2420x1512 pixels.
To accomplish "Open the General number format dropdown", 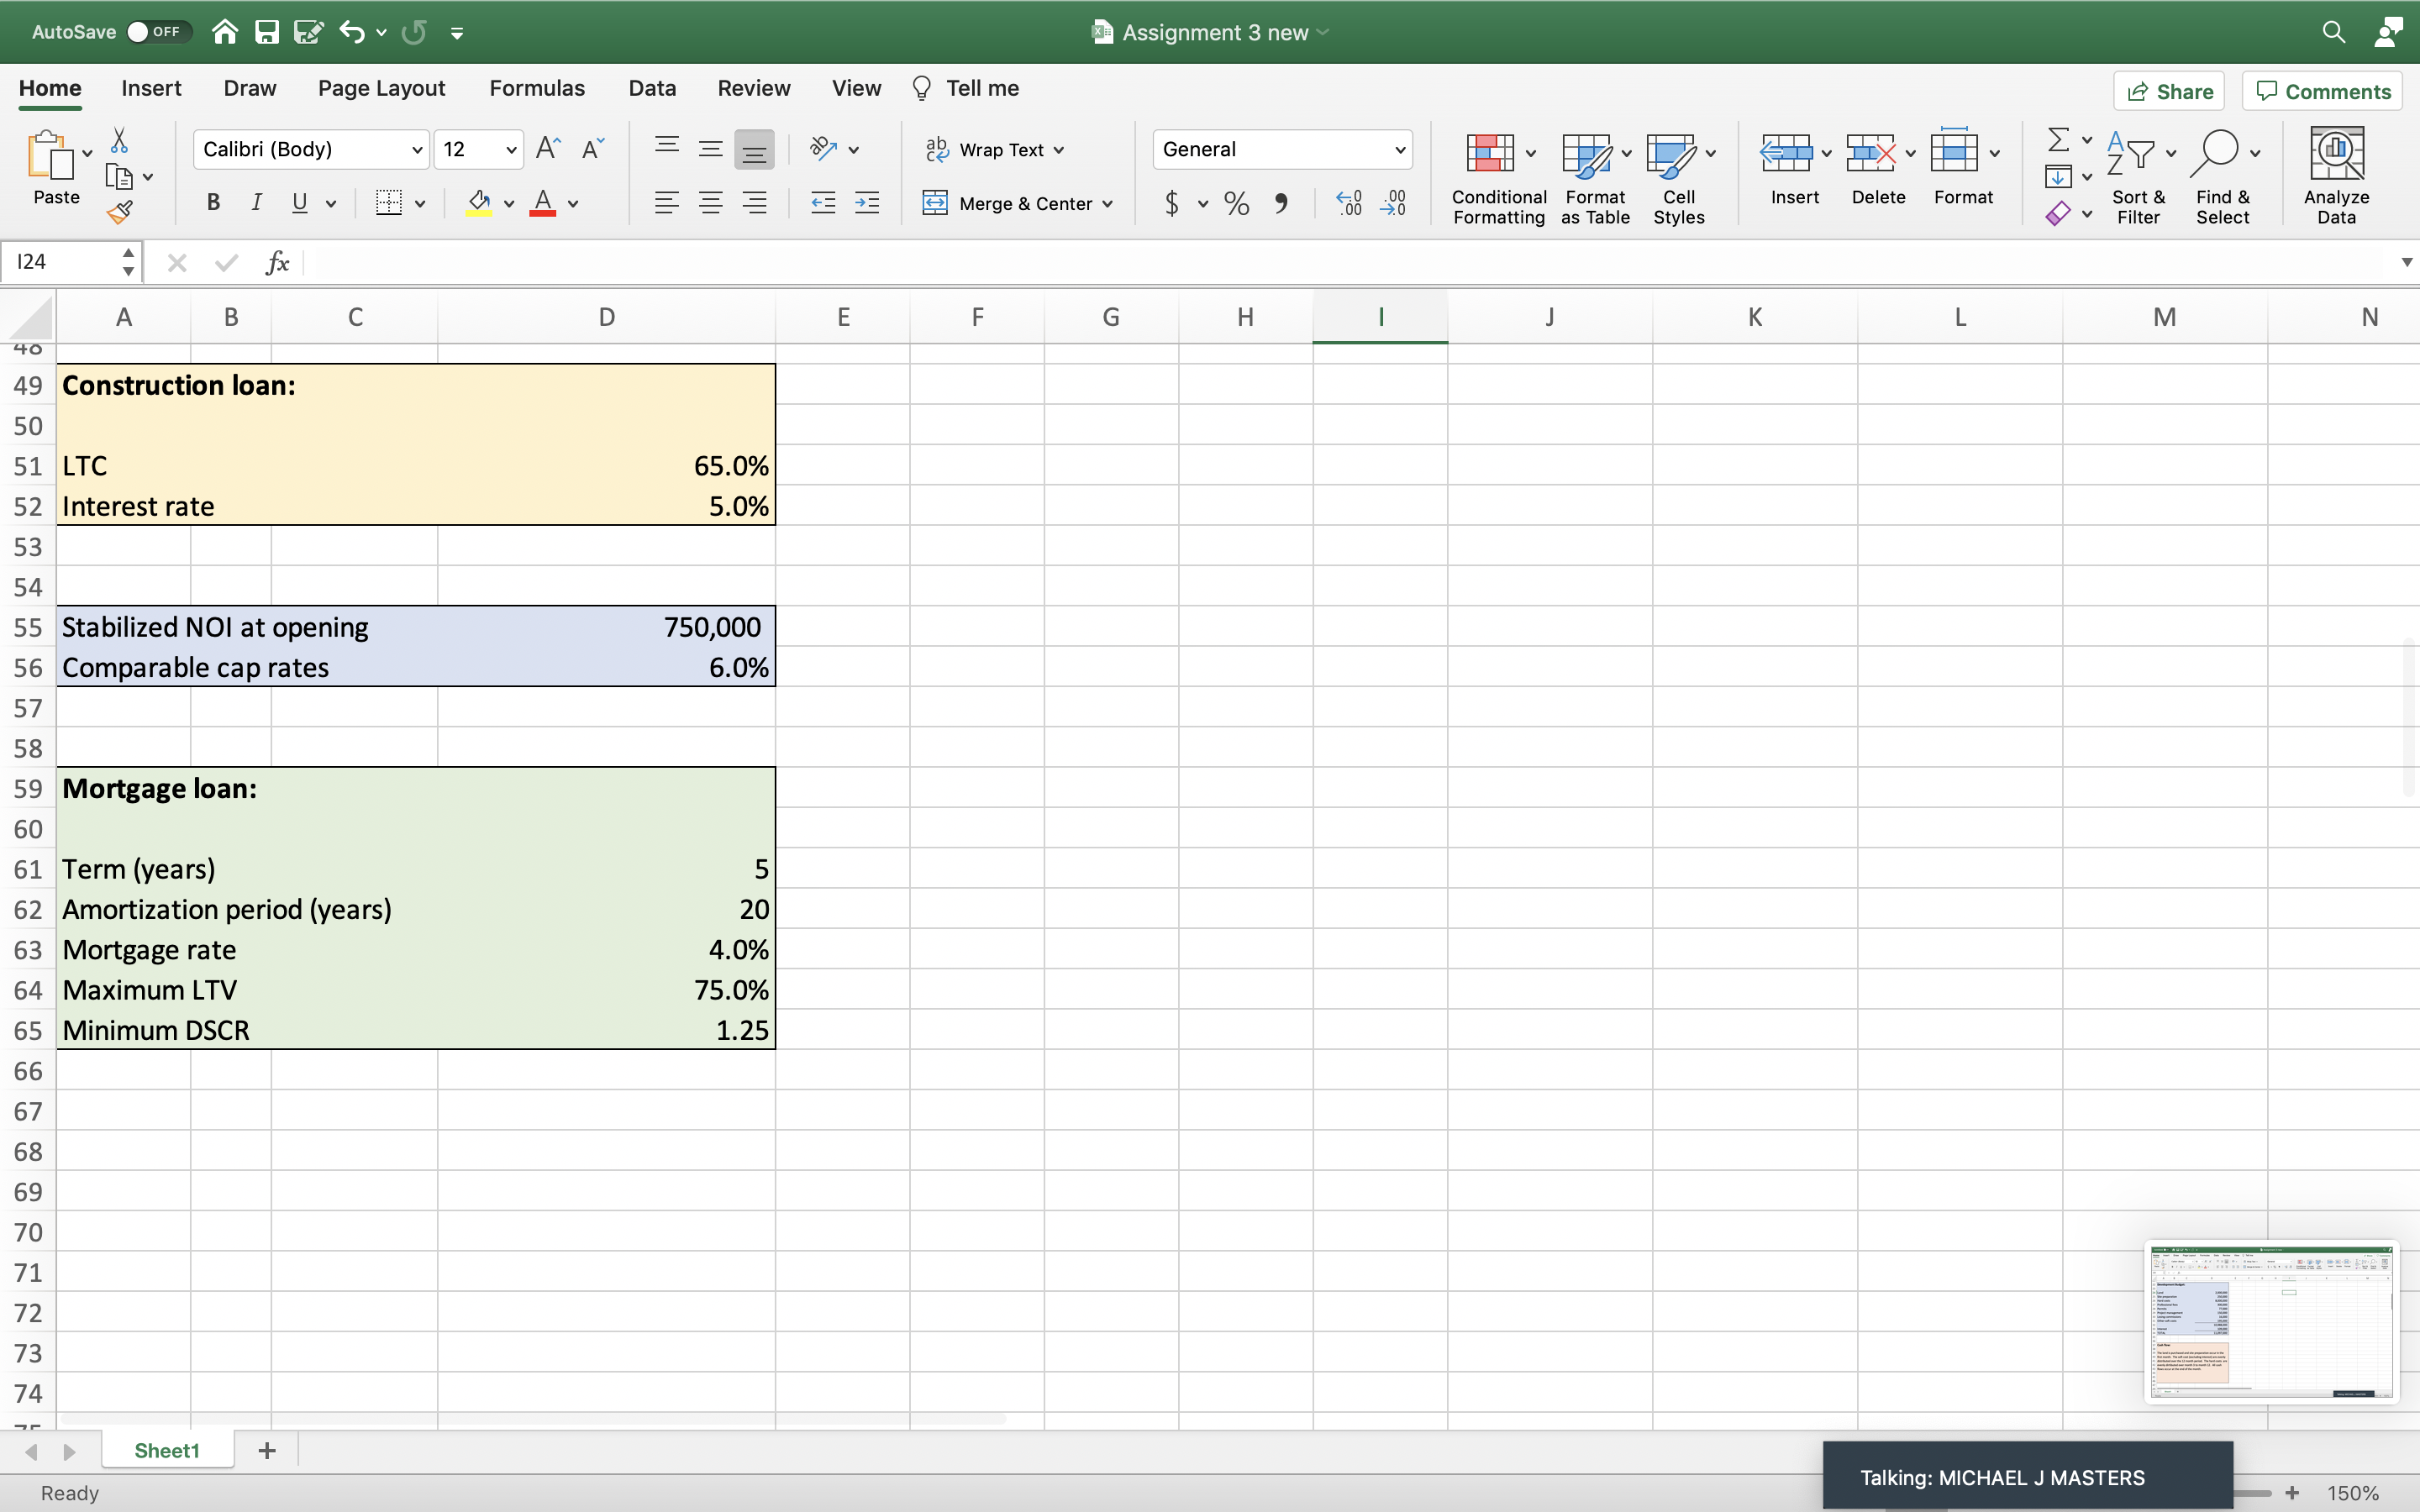I will click(1399, 149).
